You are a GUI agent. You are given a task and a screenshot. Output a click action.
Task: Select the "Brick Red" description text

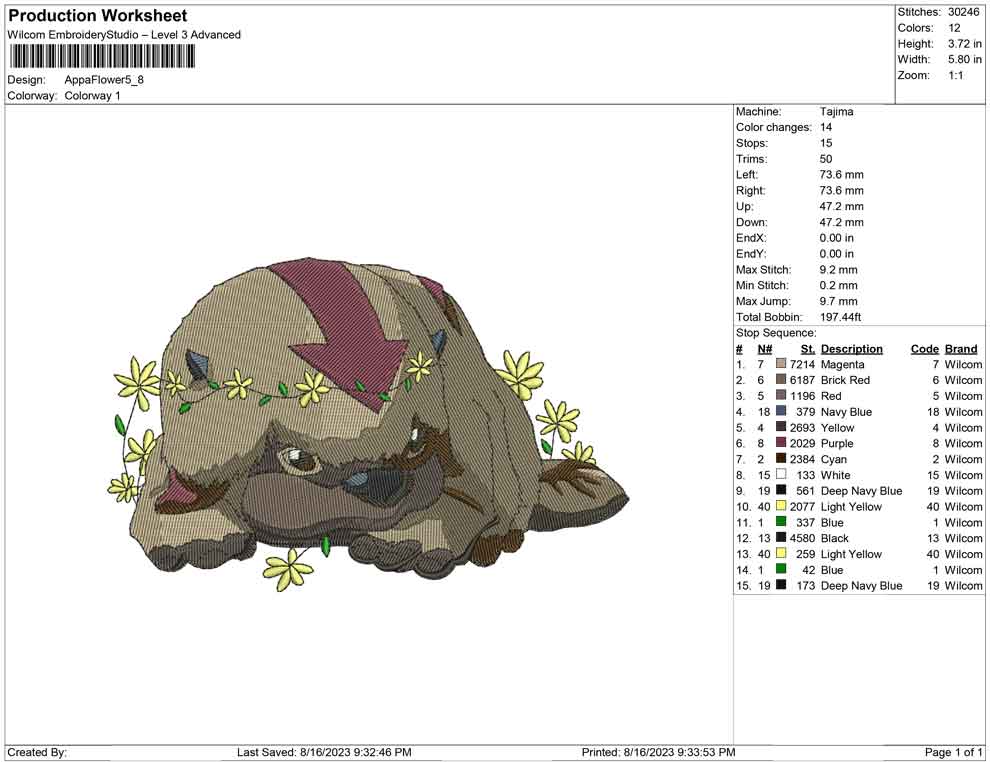click(x=845, y=380)
